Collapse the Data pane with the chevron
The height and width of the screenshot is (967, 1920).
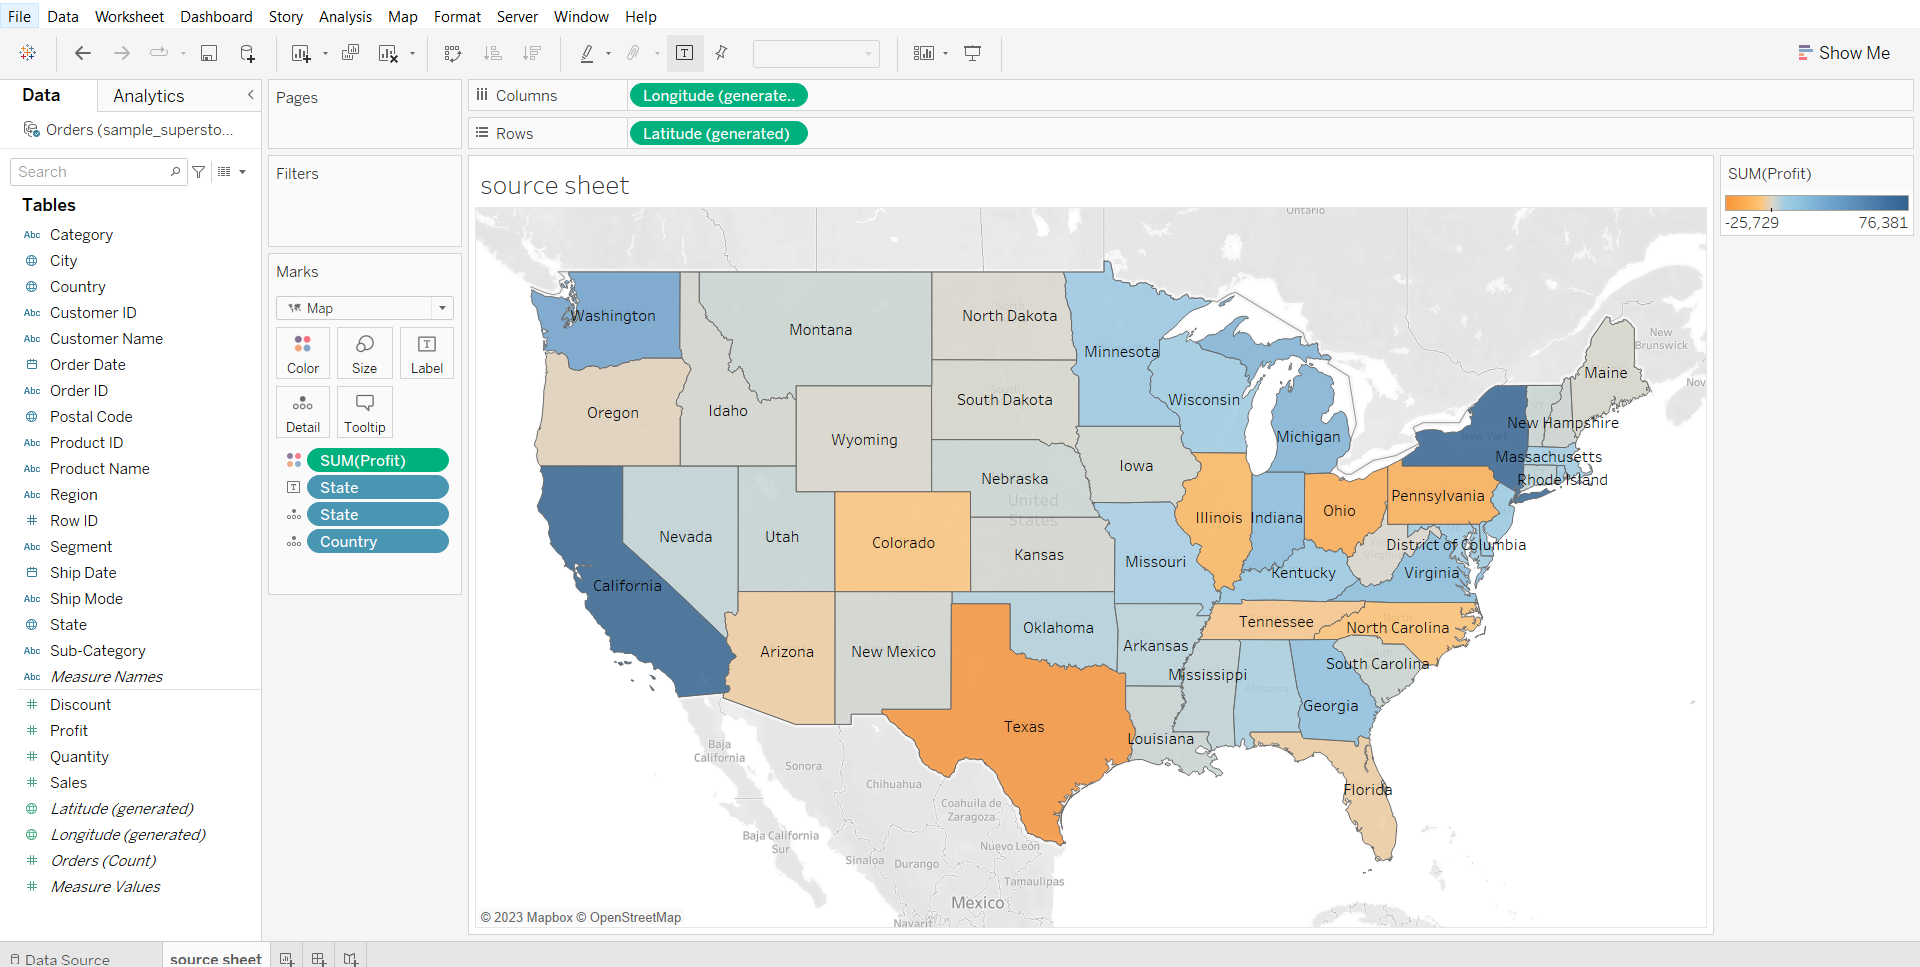pos(250,95)
